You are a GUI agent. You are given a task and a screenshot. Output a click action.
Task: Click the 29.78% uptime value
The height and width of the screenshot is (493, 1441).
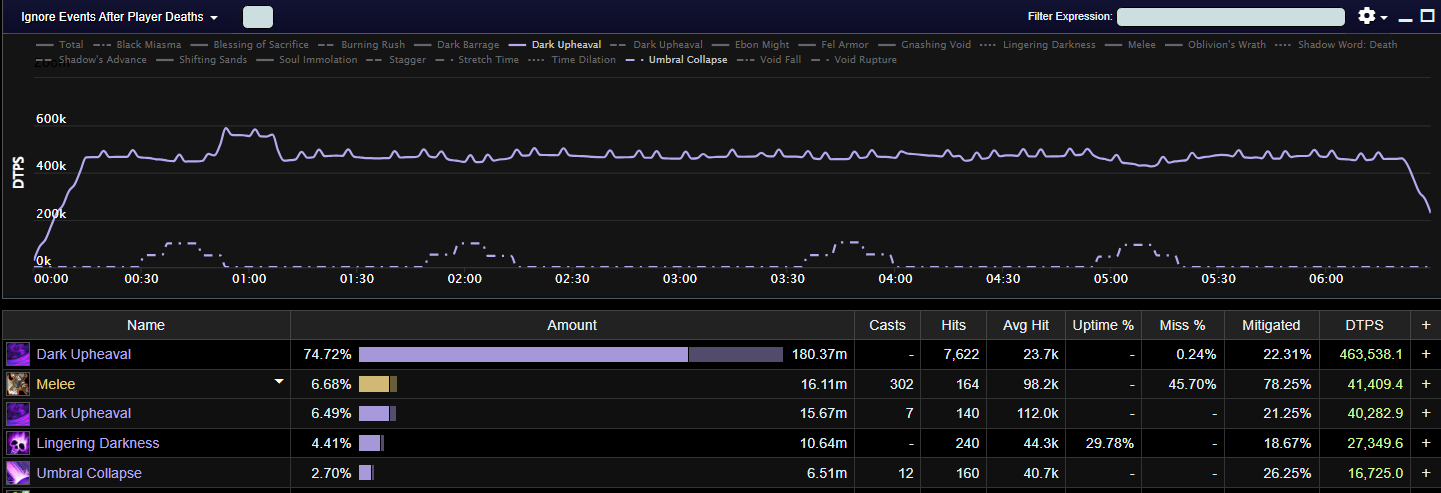[x=1110, y=443]
